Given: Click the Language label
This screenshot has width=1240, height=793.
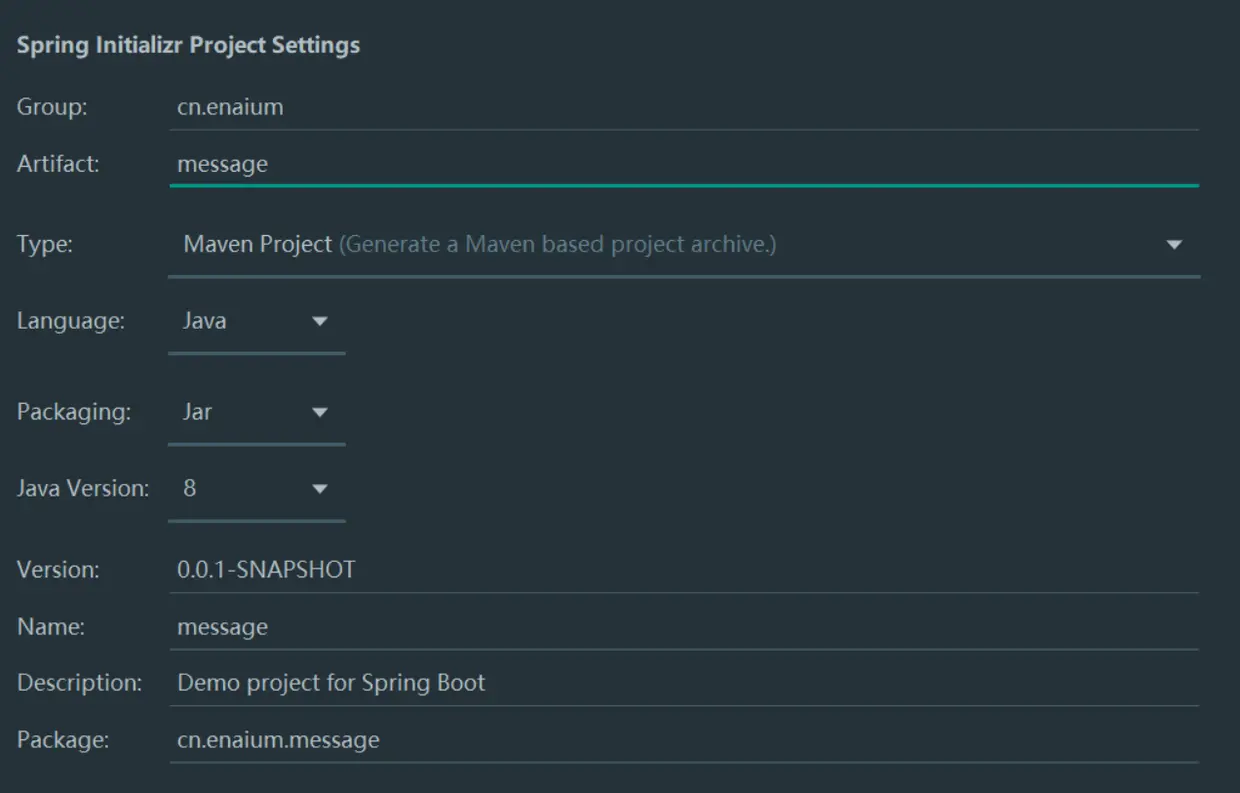Looking at the screenshot, I should (71, 321).
